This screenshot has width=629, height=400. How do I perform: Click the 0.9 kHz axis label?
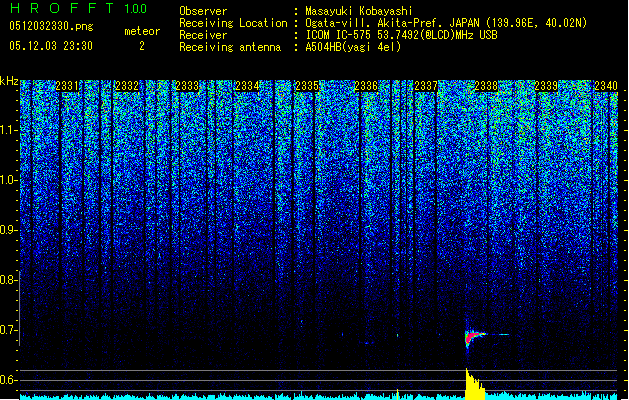pos(9,230)
